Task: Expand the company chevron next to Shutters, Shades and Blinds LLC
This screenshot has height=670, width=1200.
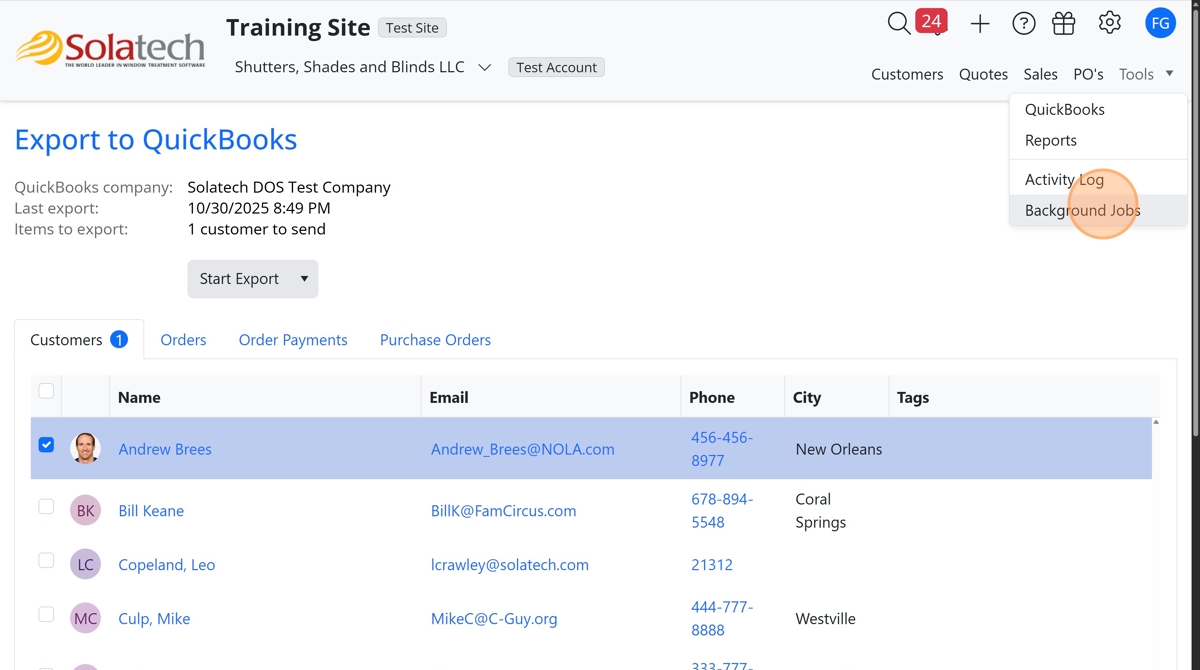Action: pos(485,68)
